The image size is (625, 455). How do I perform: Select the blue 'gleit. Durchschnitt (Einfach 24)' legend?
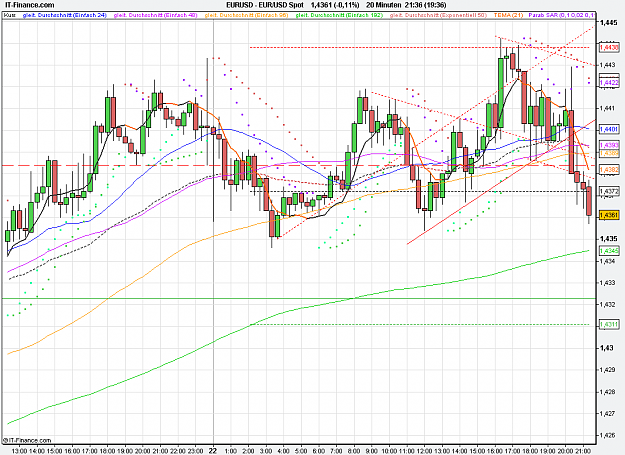click(65, 15)
